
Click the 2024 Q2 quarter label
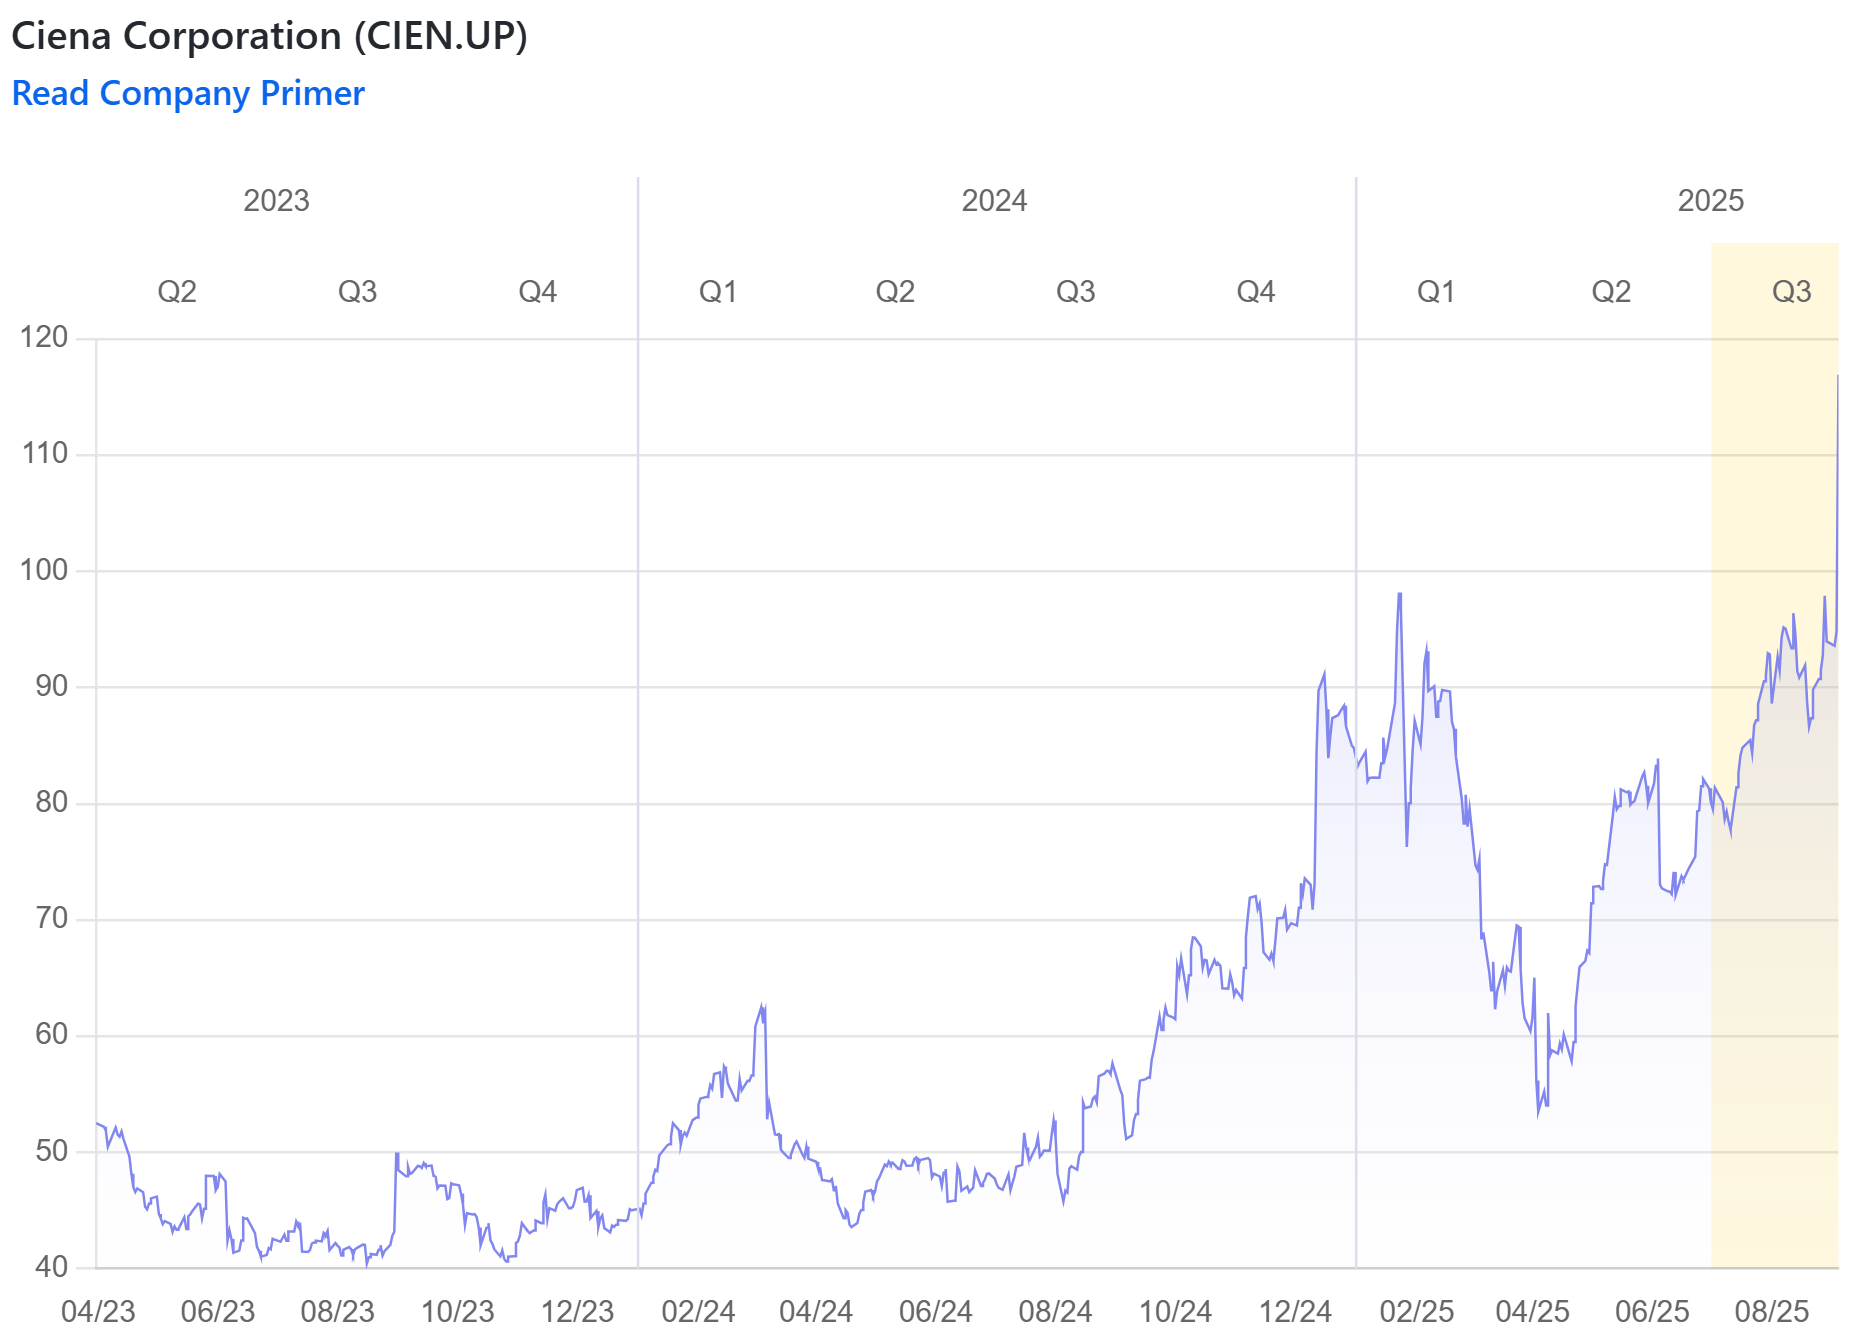(x=895, y=292)
